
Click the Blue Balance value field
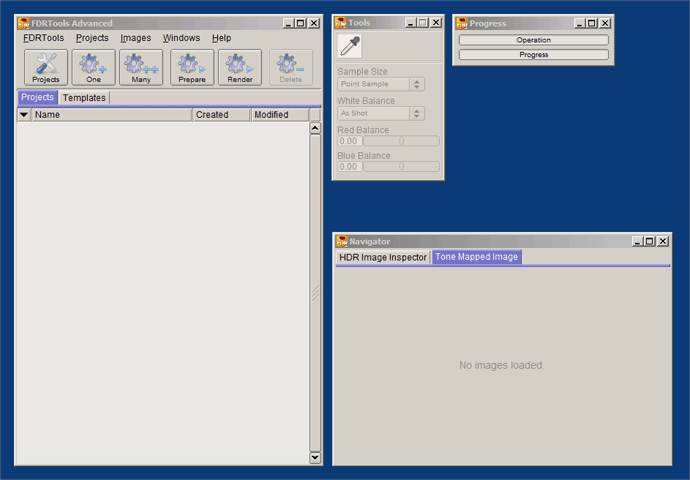pyautogui.click(x=349, y=167)
